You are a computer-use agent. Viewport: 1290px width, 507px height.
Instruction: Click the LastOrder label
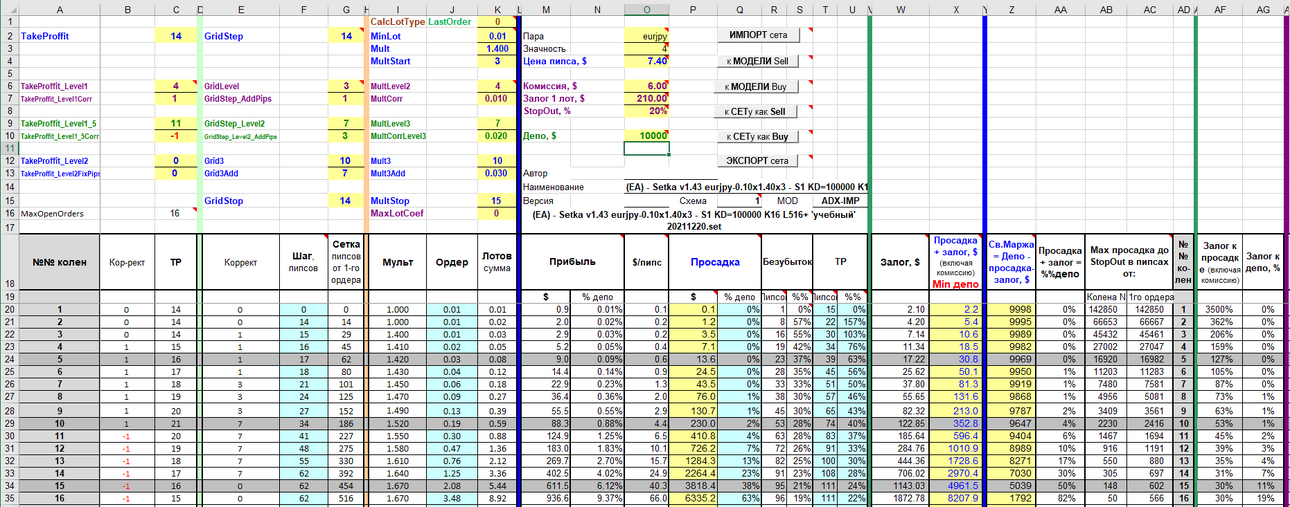coord(451,21)
